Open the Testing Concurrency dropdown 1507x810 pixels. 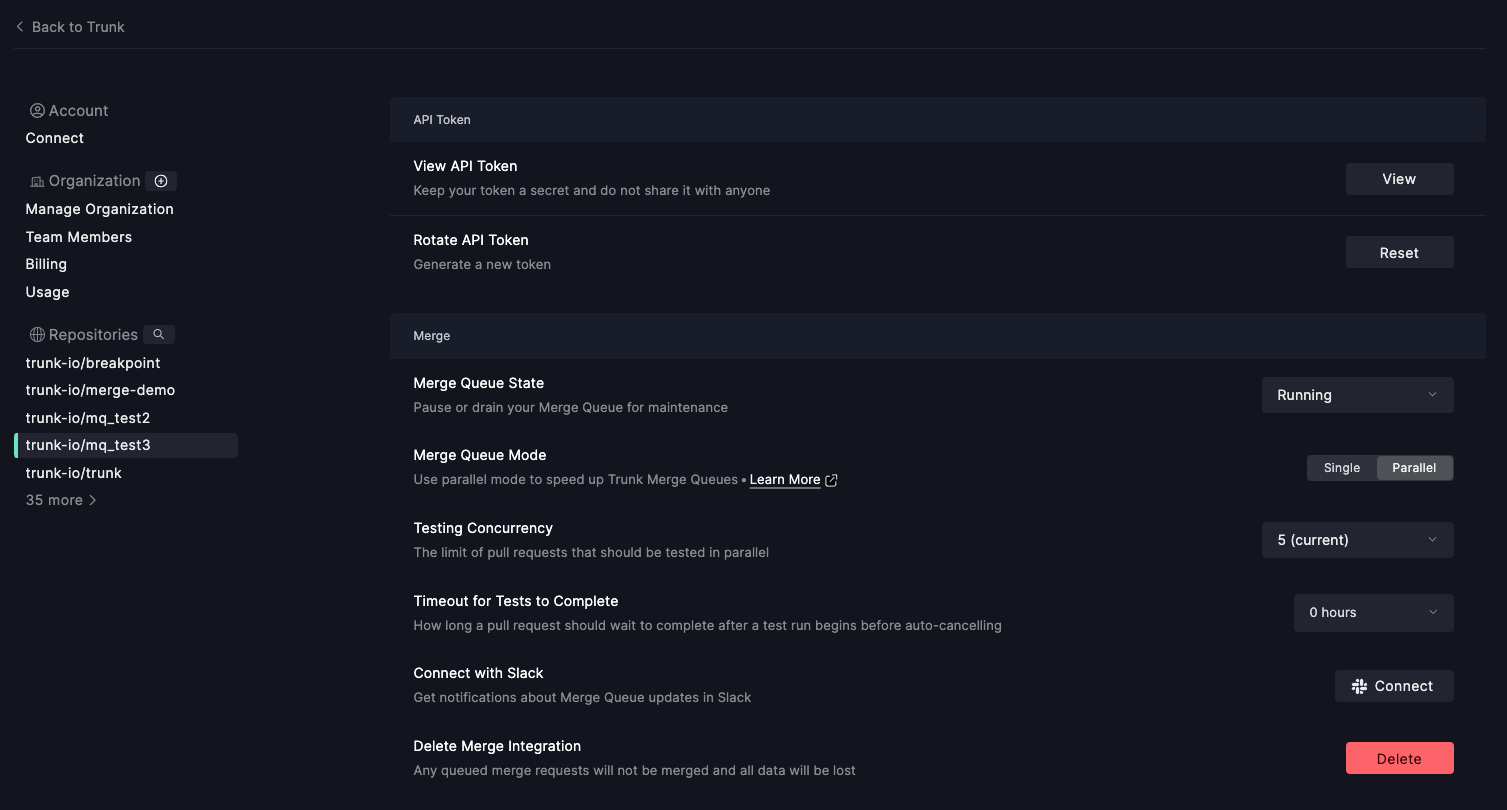1357,540
